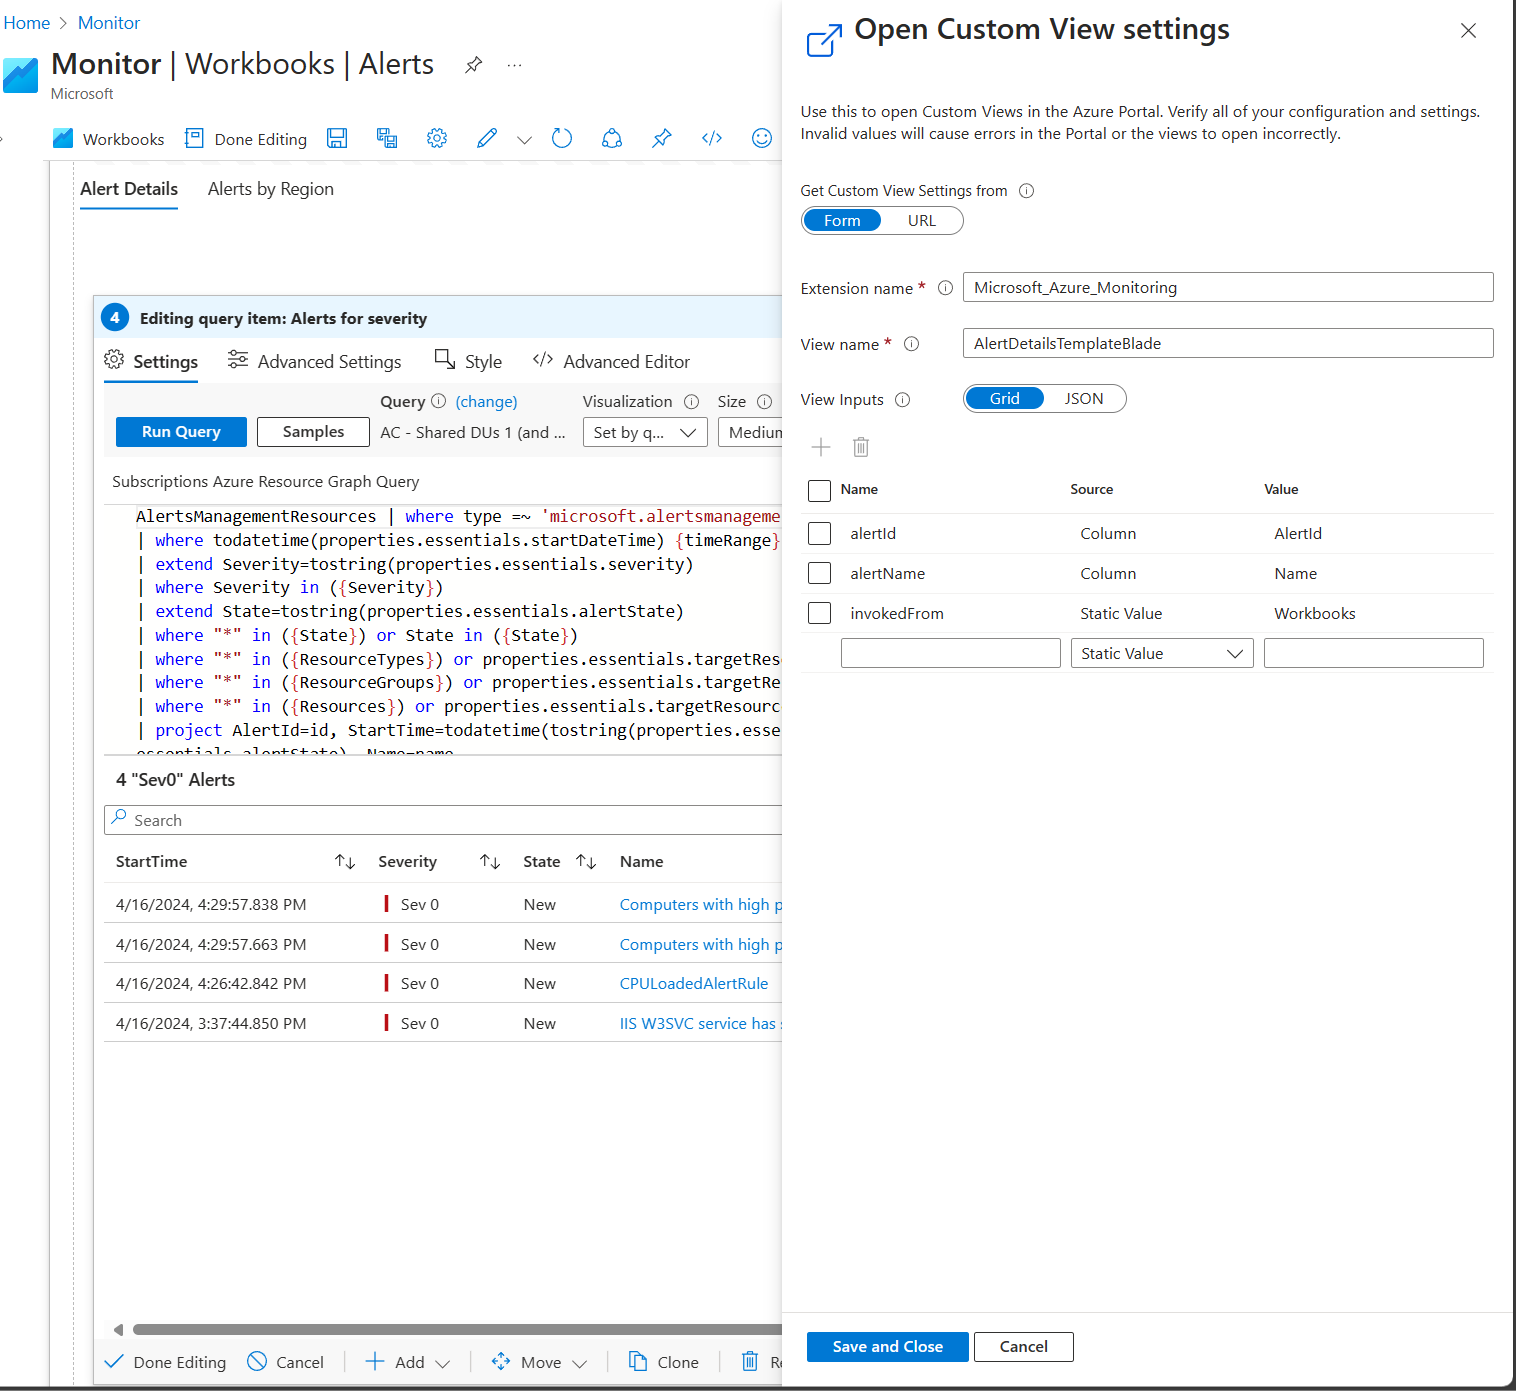Click Monitor in the breadcrumb
The height and width of the screenshot is (1391, 1516).
(109, 23)
